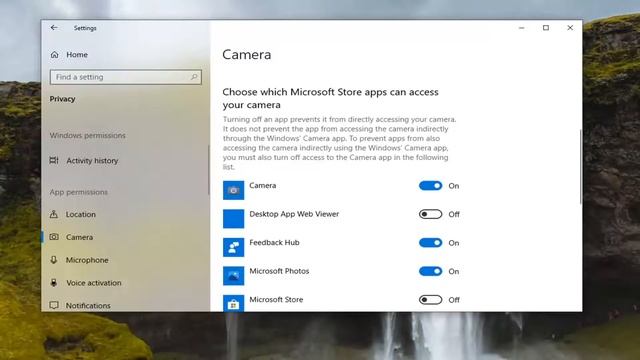
Task: Minimize the Settings window
Action: click(x=521, y=28)
